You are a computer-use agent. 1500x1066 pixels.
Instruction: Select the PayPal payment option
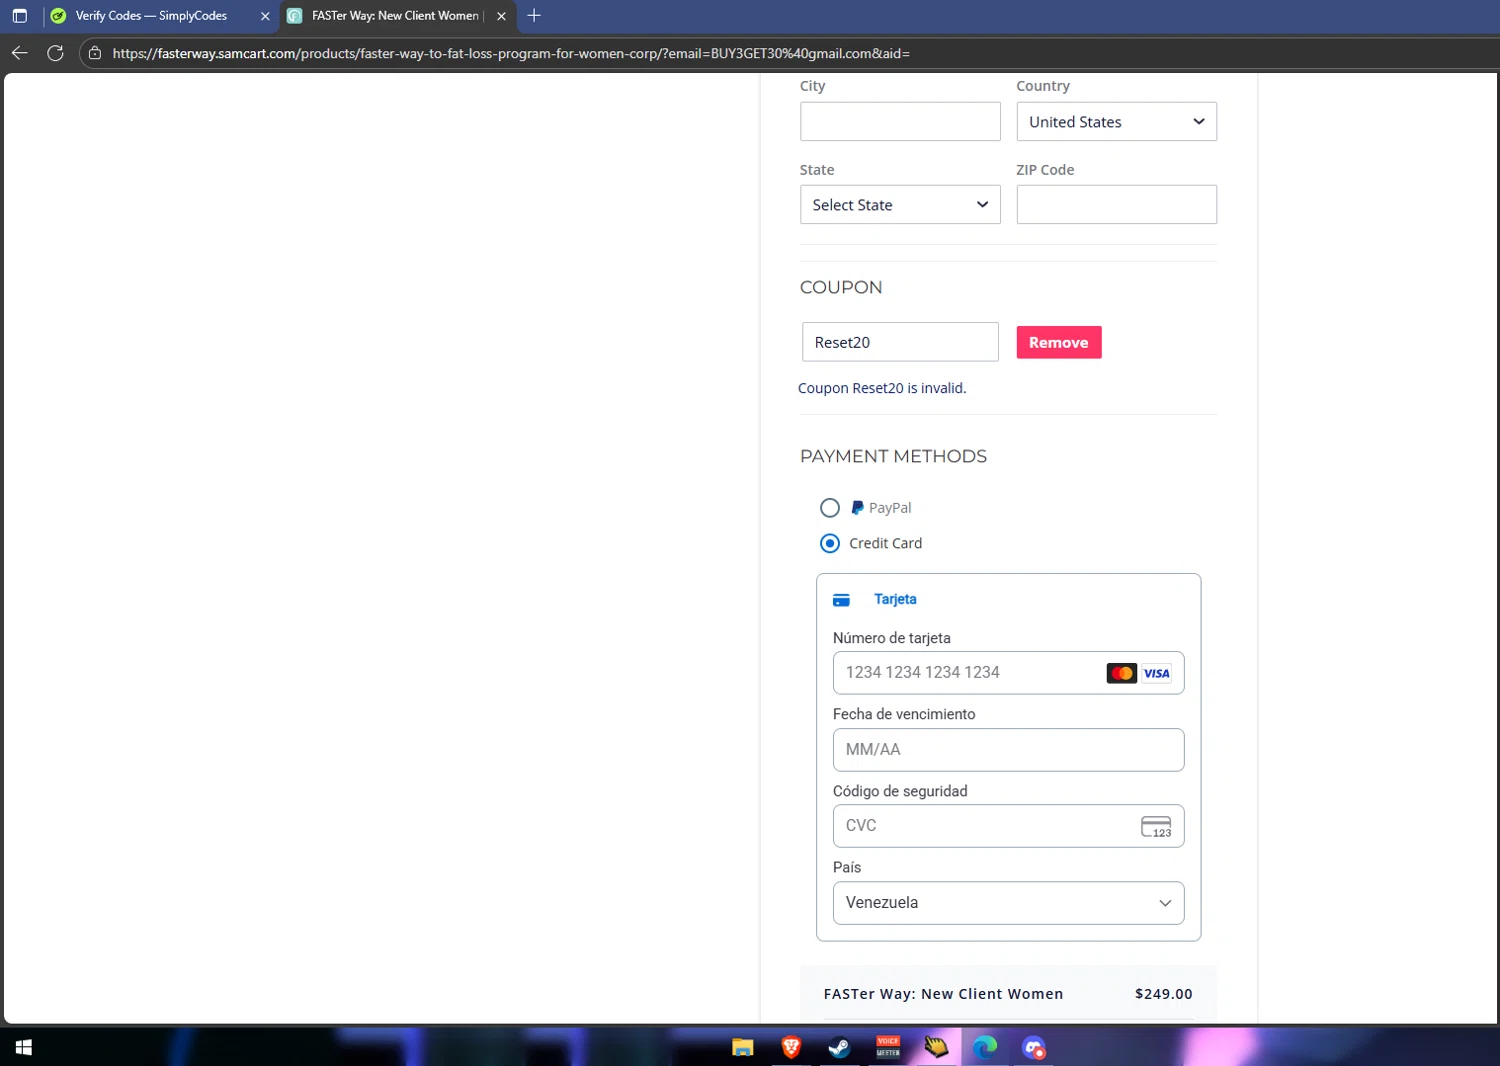tap(830, 508)
